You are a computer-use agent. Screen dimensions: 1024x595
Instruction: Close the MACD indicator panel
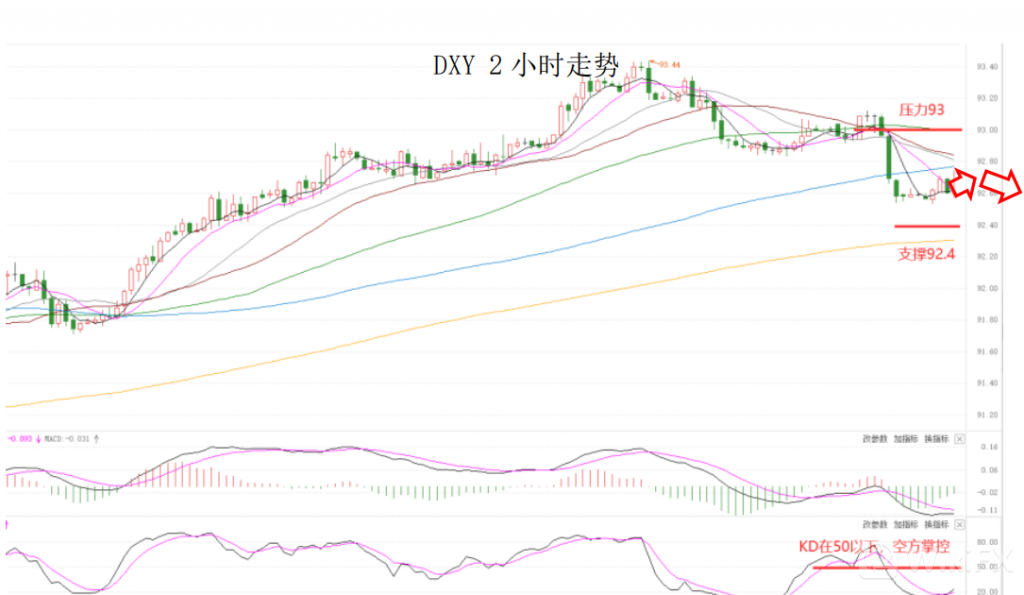(x=960, y=439)
